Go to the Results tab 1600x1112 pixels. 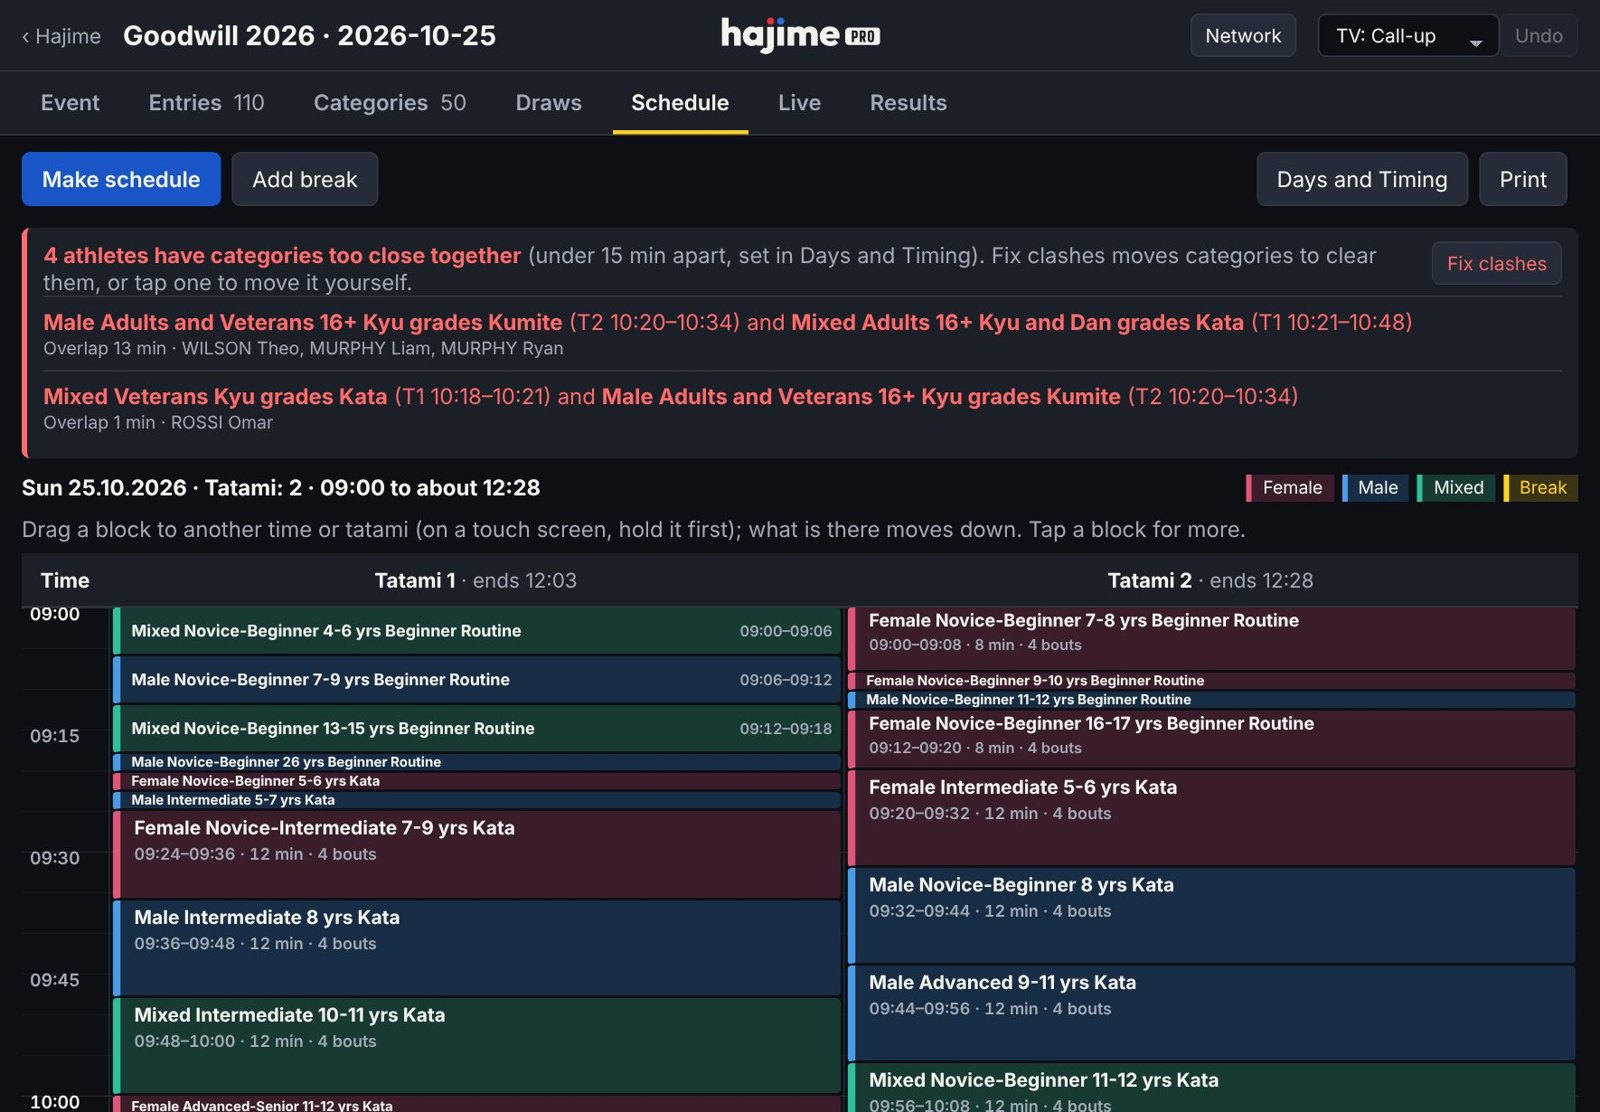click(x=908, y=103)
